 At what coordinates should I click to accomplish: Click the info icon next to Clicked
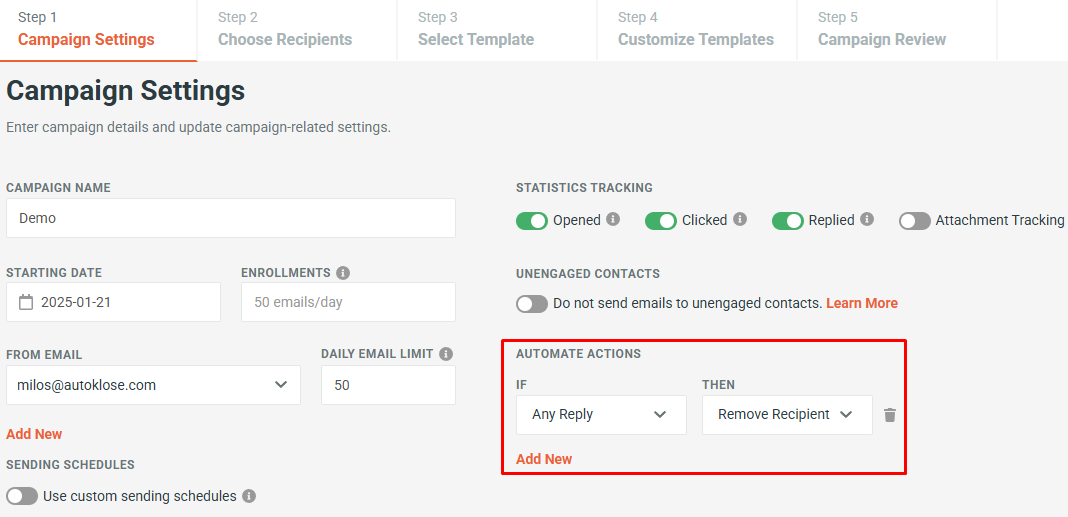click(740, 219)
